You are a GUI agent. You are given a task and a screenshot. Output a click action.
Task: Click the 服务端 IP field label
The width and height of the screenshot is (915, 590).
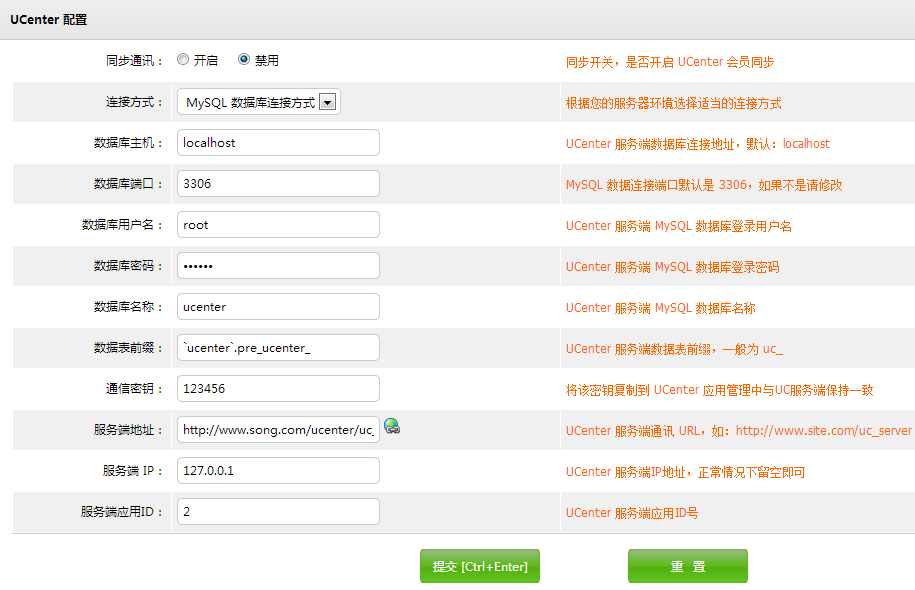coord(133,471)
